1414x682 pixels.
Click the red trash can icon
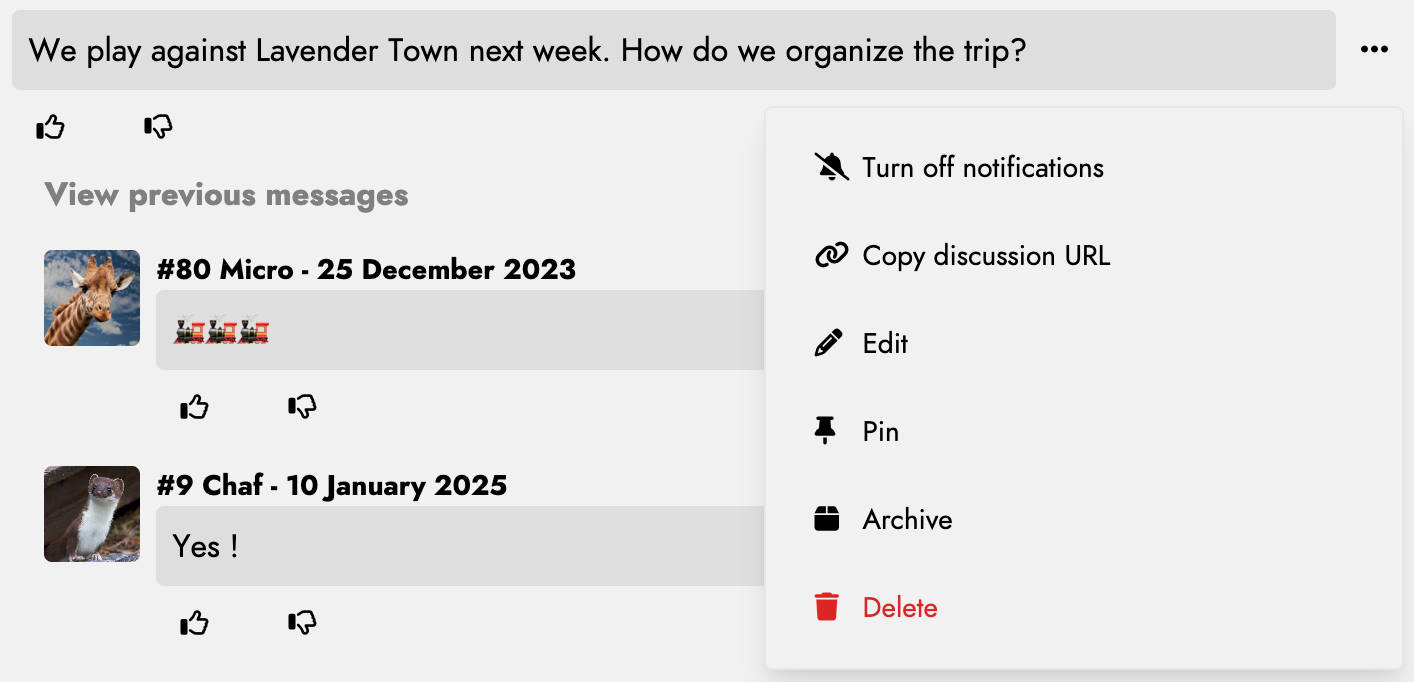(826, 607)
